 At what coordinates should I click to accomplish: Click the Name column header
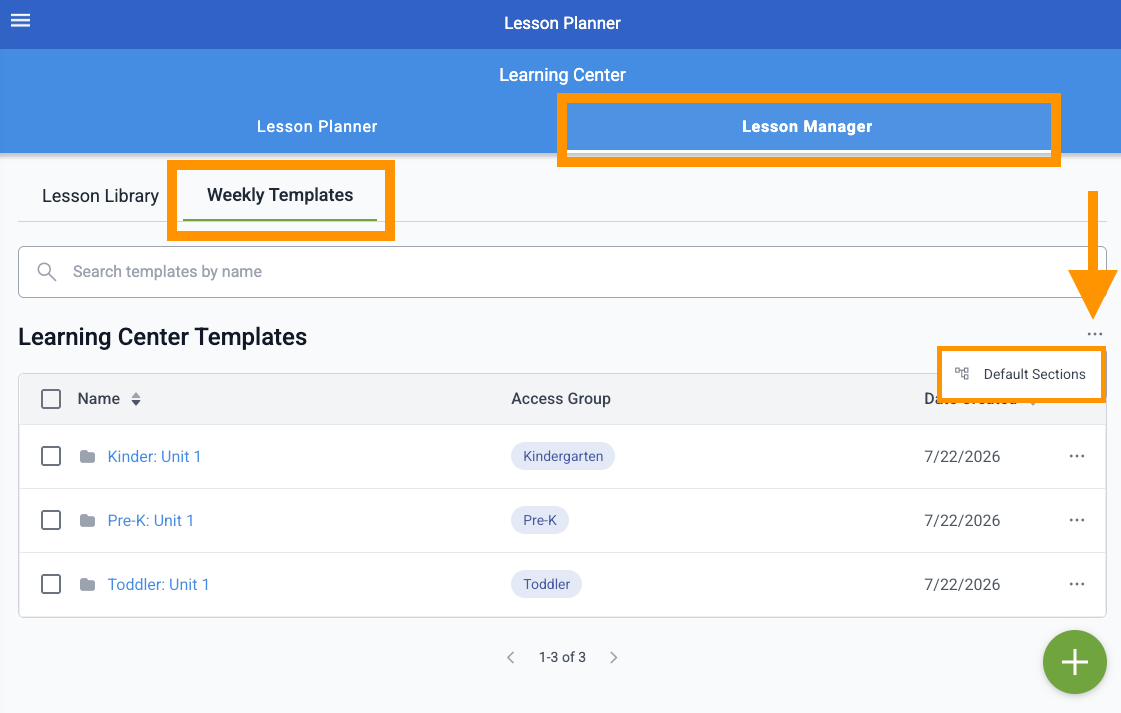point(99,399)
